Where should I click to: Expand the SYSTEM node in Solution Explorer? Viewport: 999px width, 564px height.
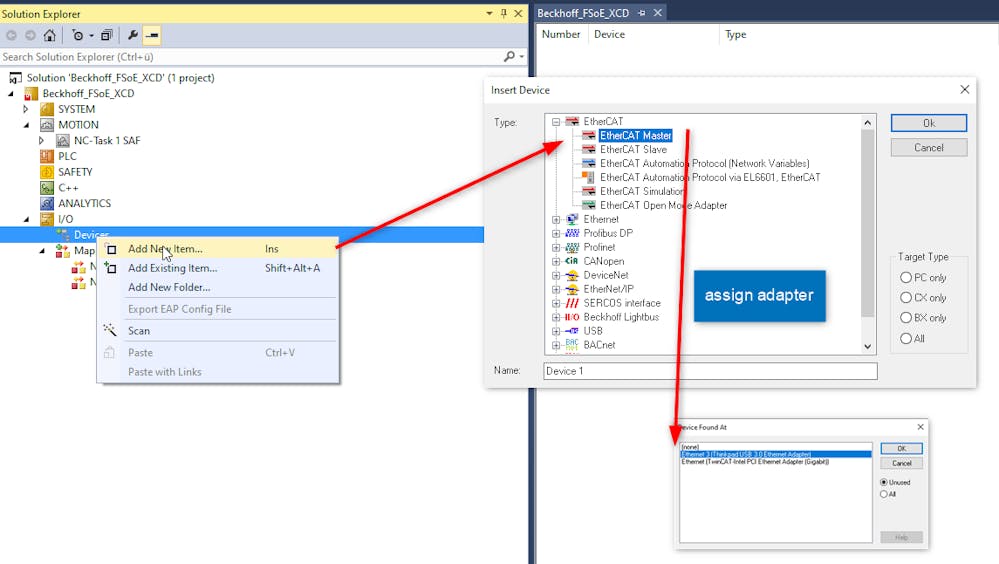pos(25,109)
